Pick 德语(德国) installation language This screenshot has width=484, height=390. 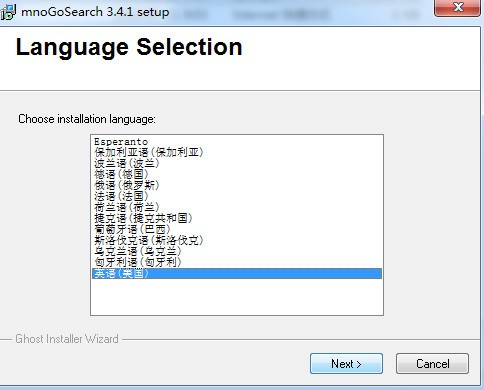tap(237, 174)
